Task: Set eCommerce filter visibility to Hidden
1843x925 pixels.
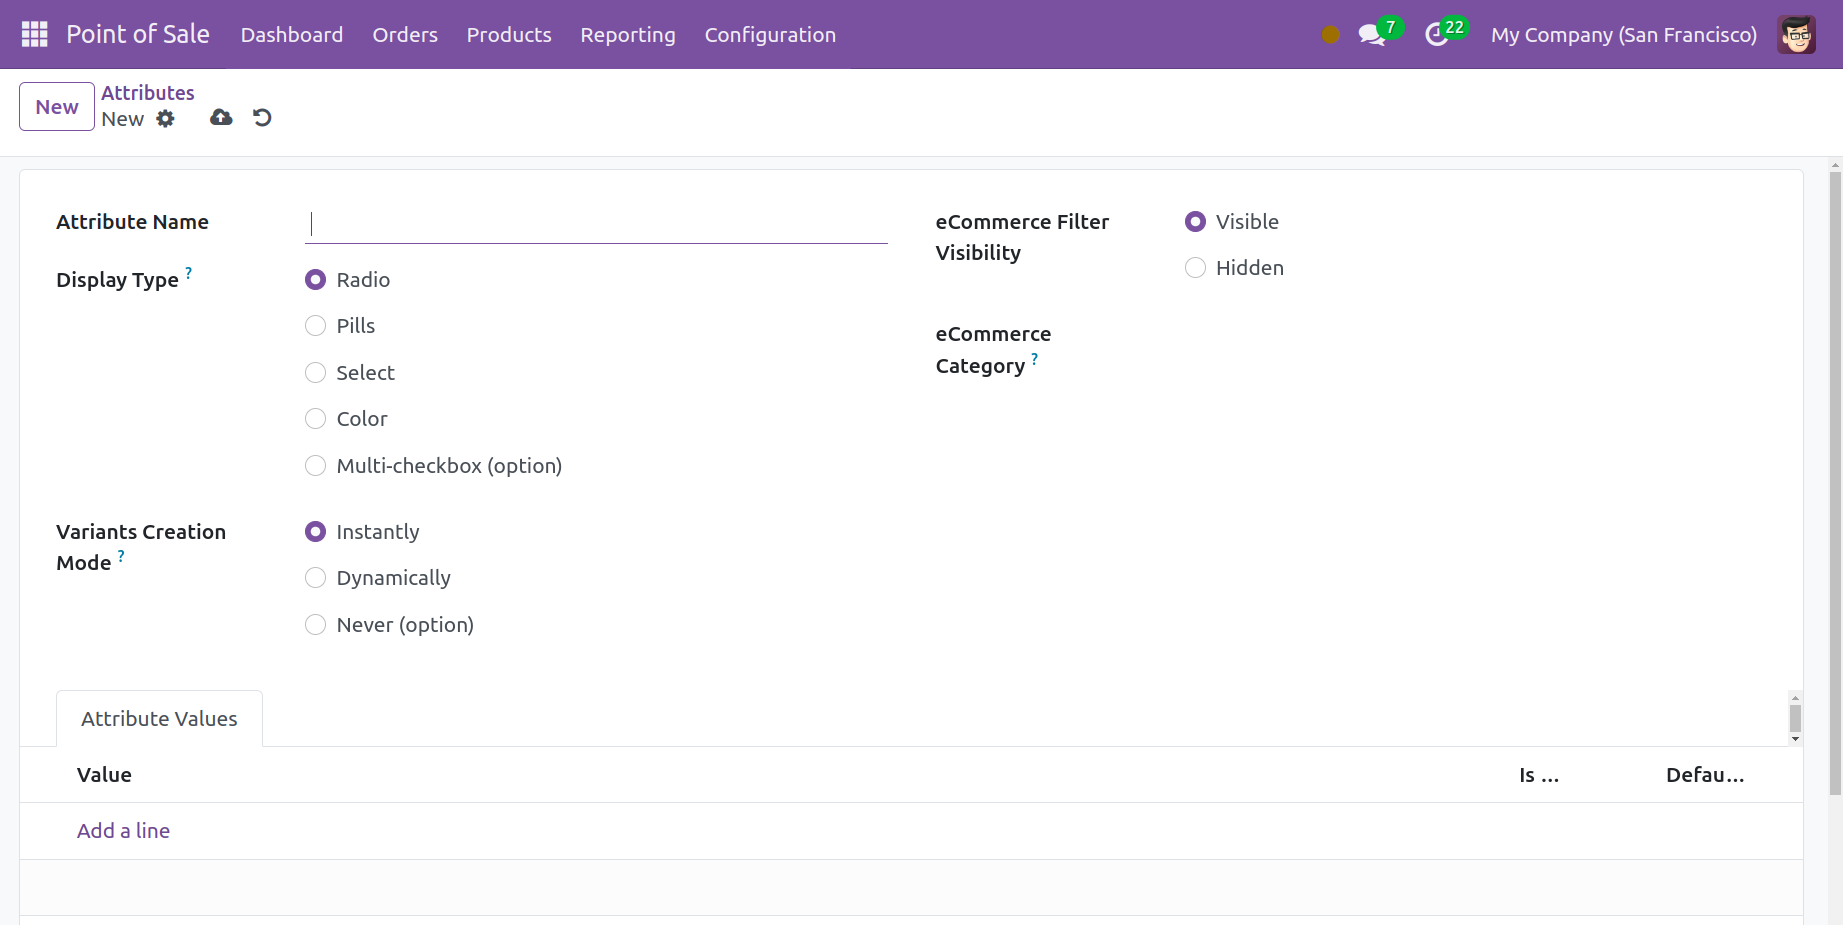Action: coord(1195,268)
